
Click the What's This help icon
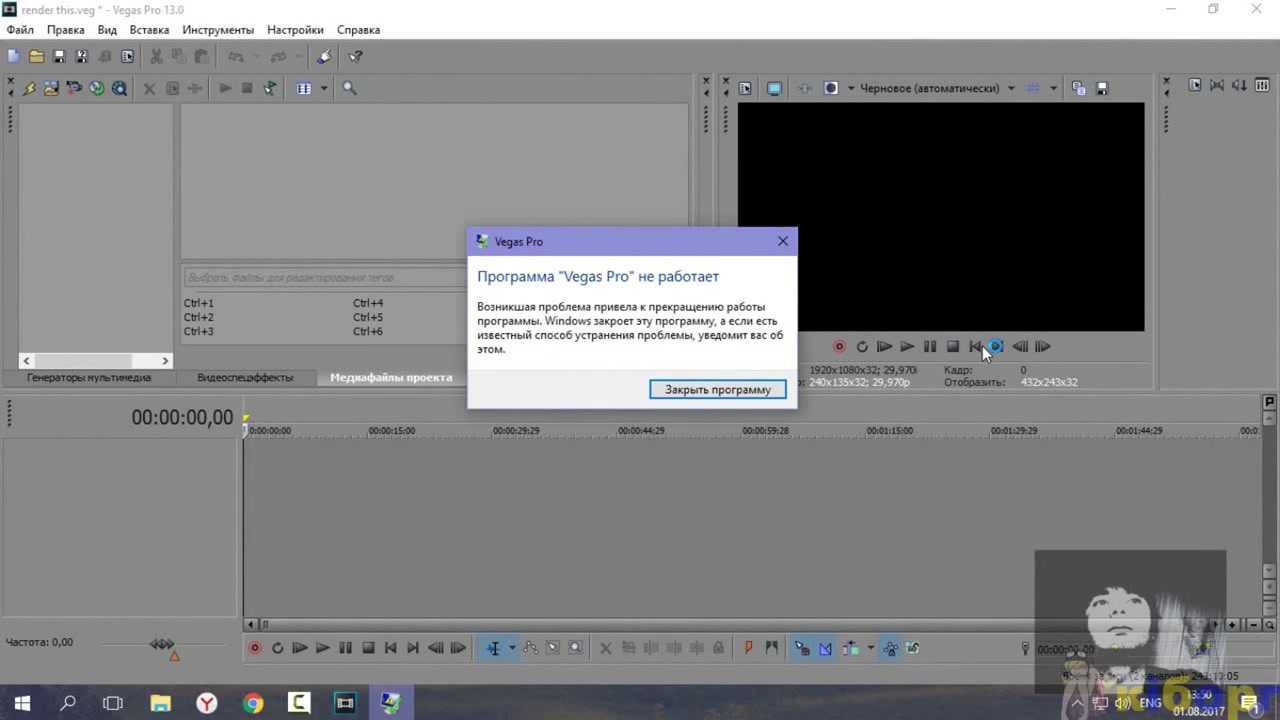[355, 57]
